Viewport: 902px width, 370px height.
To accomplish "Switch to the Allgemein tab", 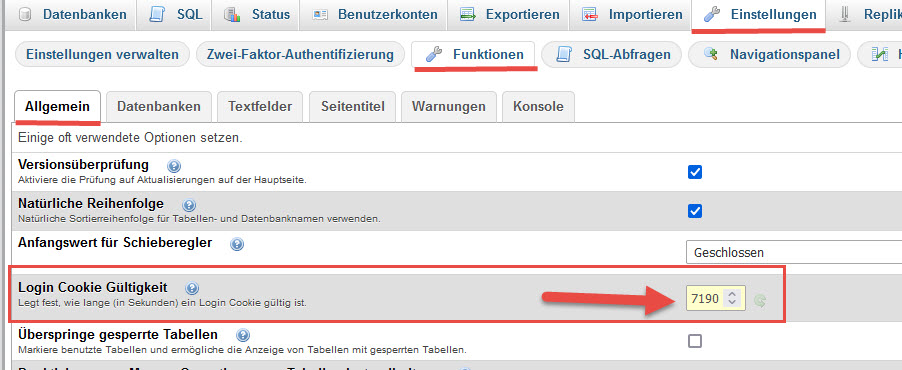I will (x=58, y=106).
